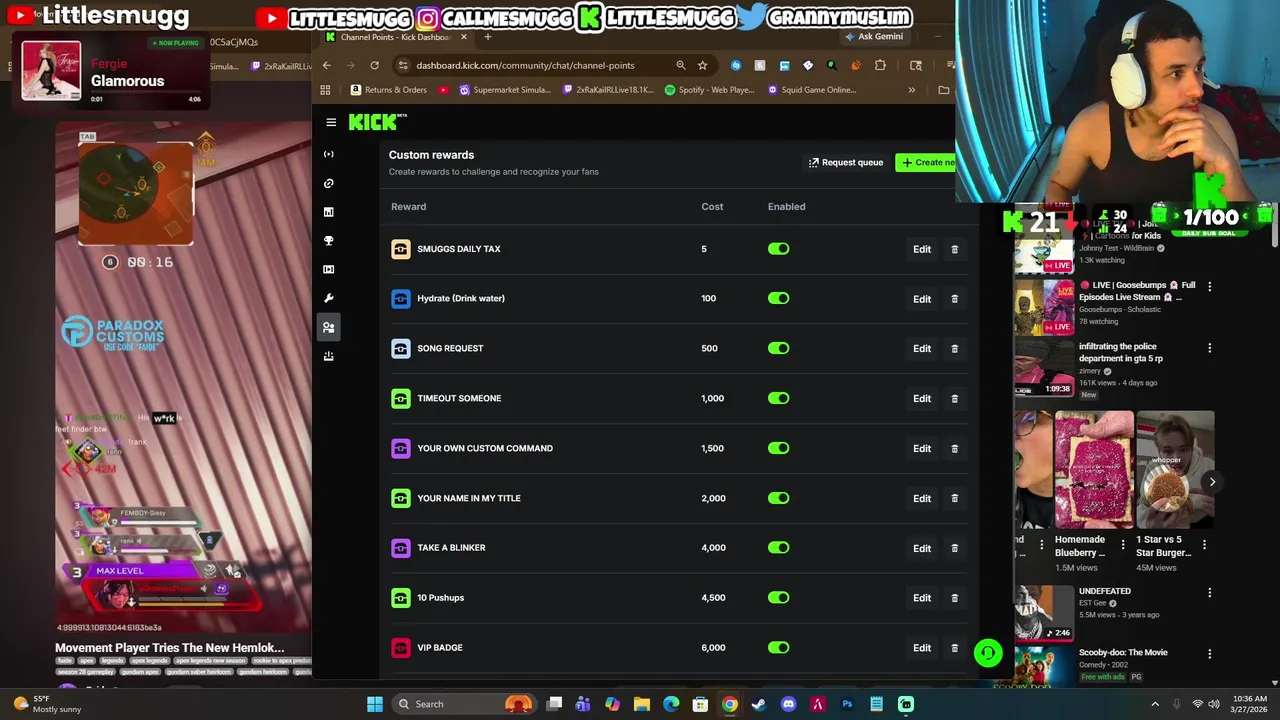Toggle SONG REQUEST enabled switch
Viewport: 1280px width, 720px height.
(778, 348)
